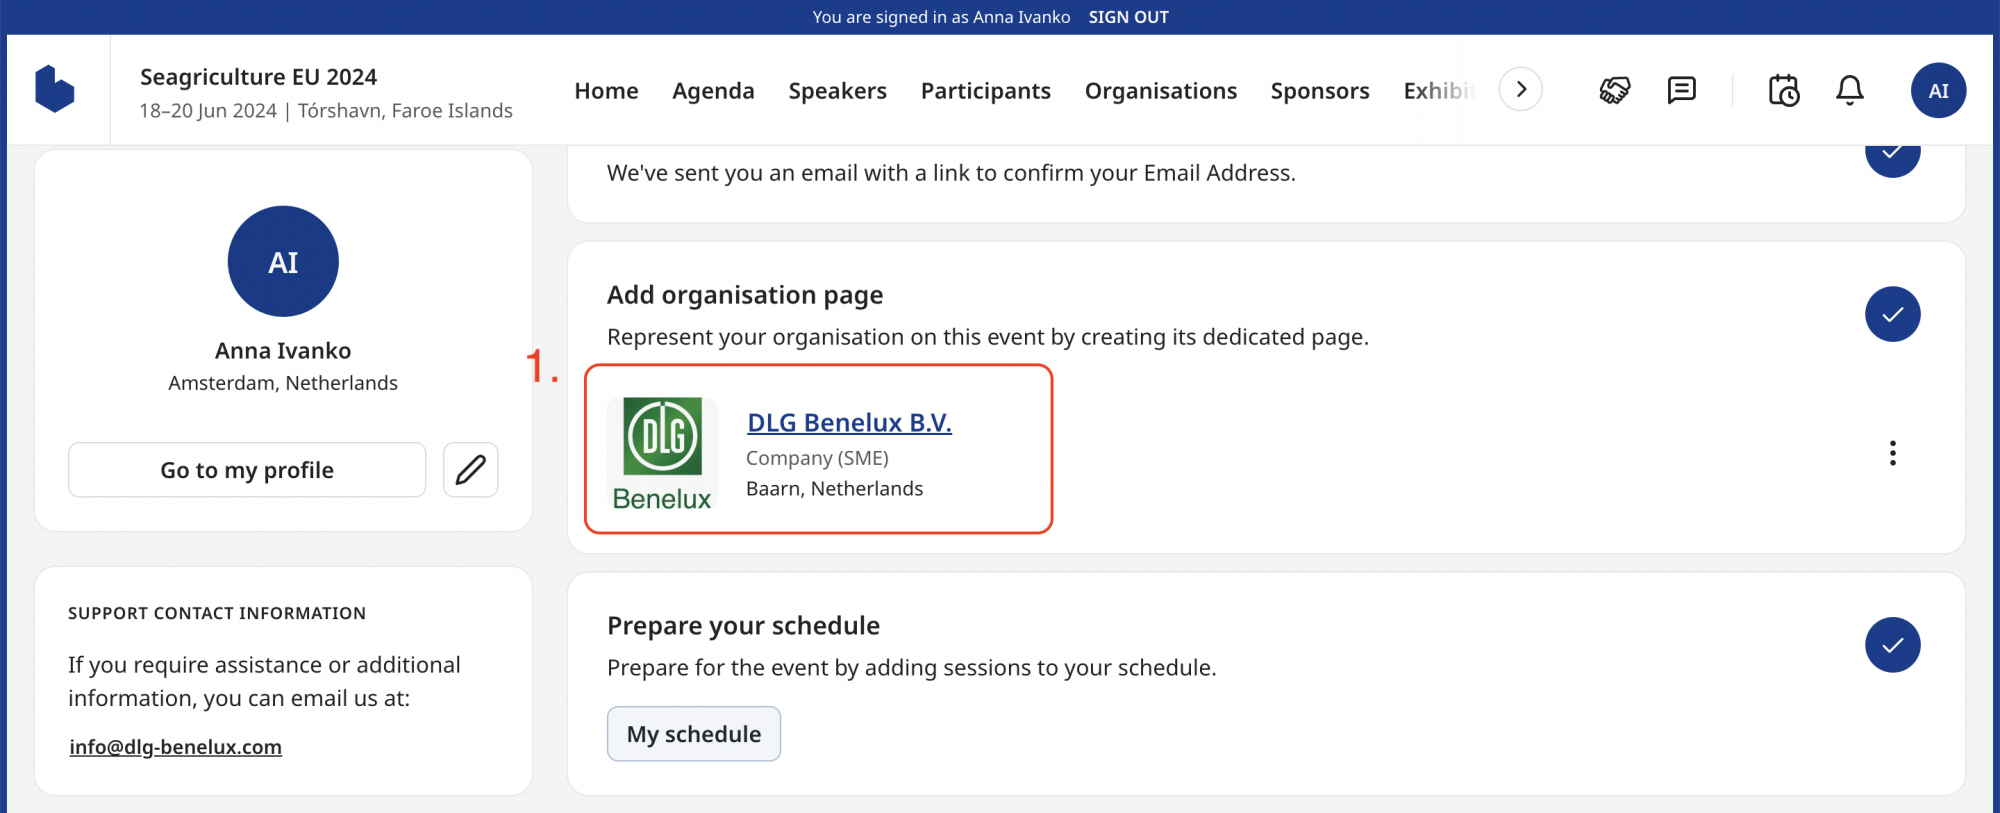Click the Seagriculture EU 2024 event title
The height and width of the screenshot is (813, 2000).
[258, 77]
